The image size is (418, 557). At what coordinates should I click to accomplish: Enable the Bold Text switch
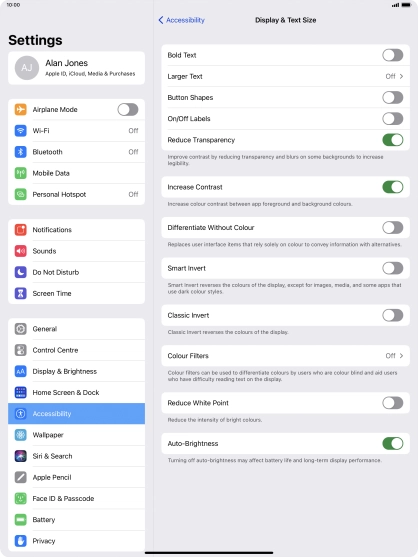pos(392,55)
